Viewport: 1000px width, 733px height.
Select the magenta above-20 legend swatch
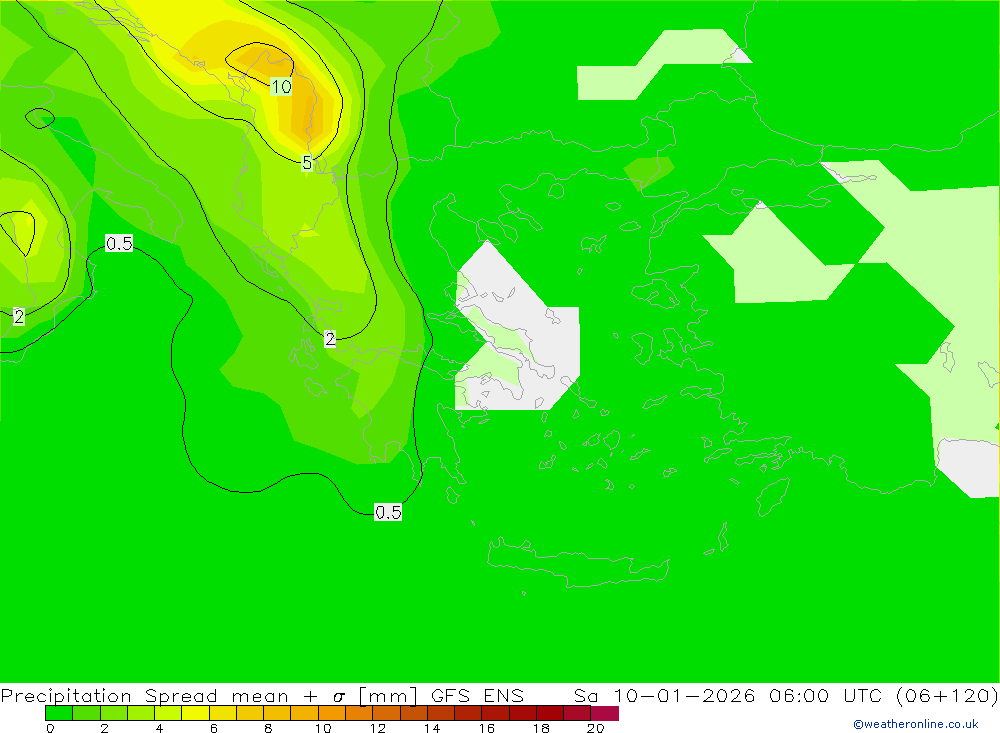(x=605, y=713)
